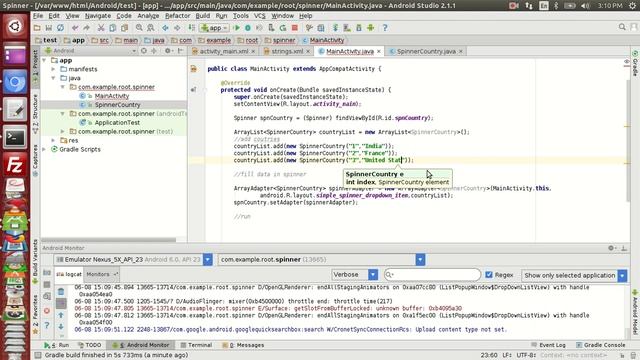The image size is (640, 360).
Task: Navigate Forward with the right arrow icon
Action: pyautogui.click(x=177, y=28)
